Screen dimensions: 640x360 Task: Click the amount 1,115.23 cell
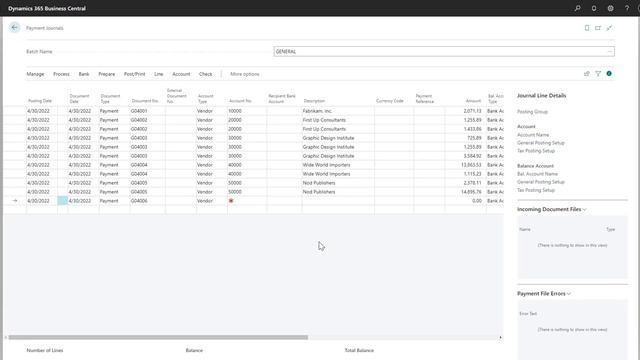[466, 174]
